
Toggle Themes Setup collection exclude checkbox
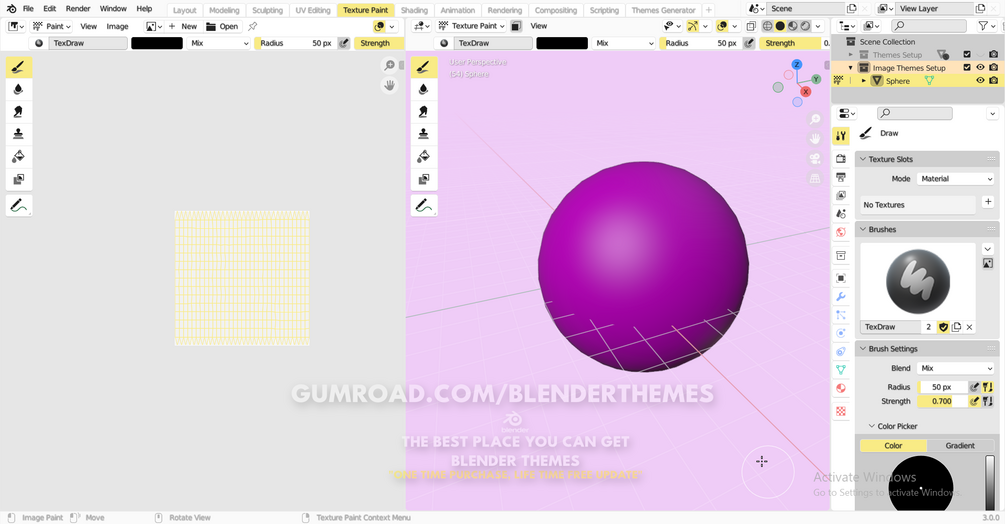tap(967, 54)
